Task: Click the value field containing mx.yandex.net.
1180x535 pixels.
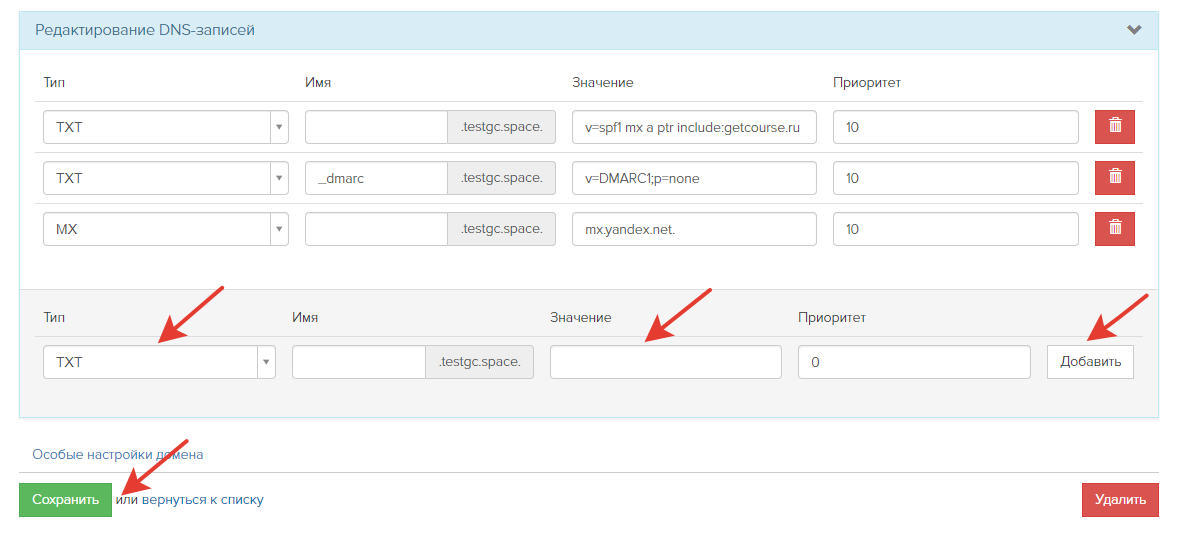Action: click(694, 229)
